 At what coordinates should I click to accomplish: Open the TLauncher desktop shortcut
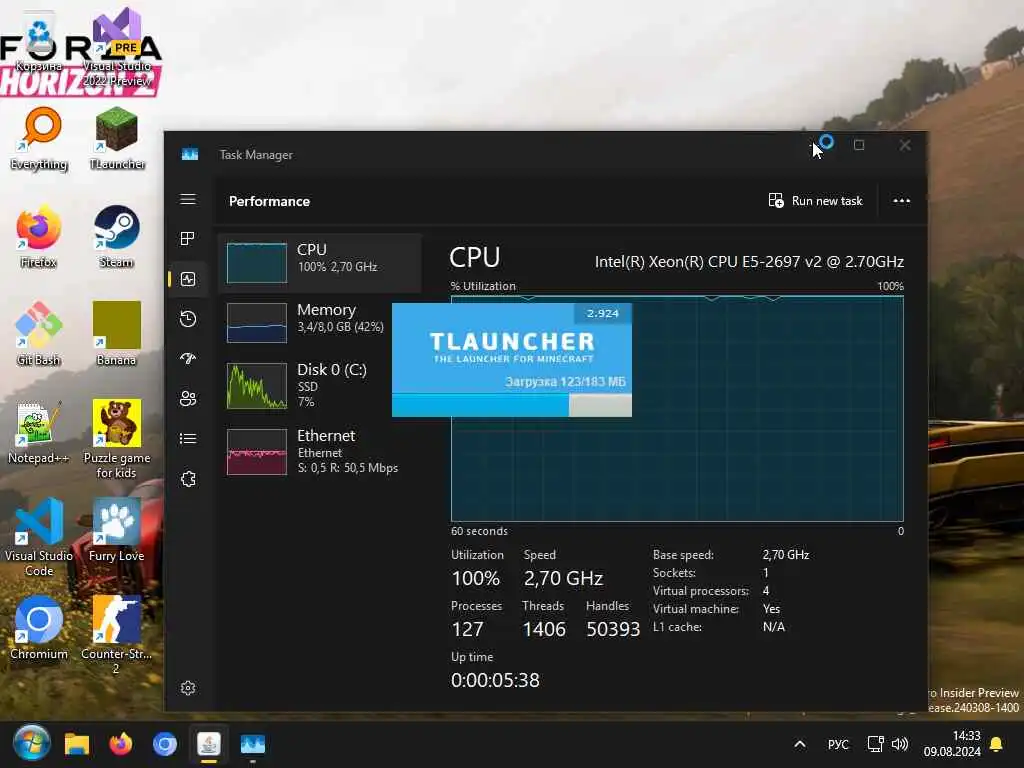117,138
